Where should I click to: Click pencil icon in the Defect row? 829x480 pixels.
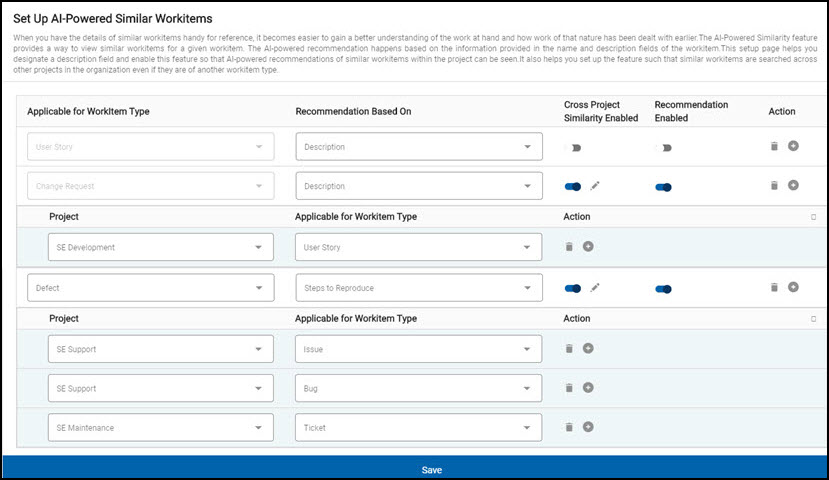click(x=595, y=288)
